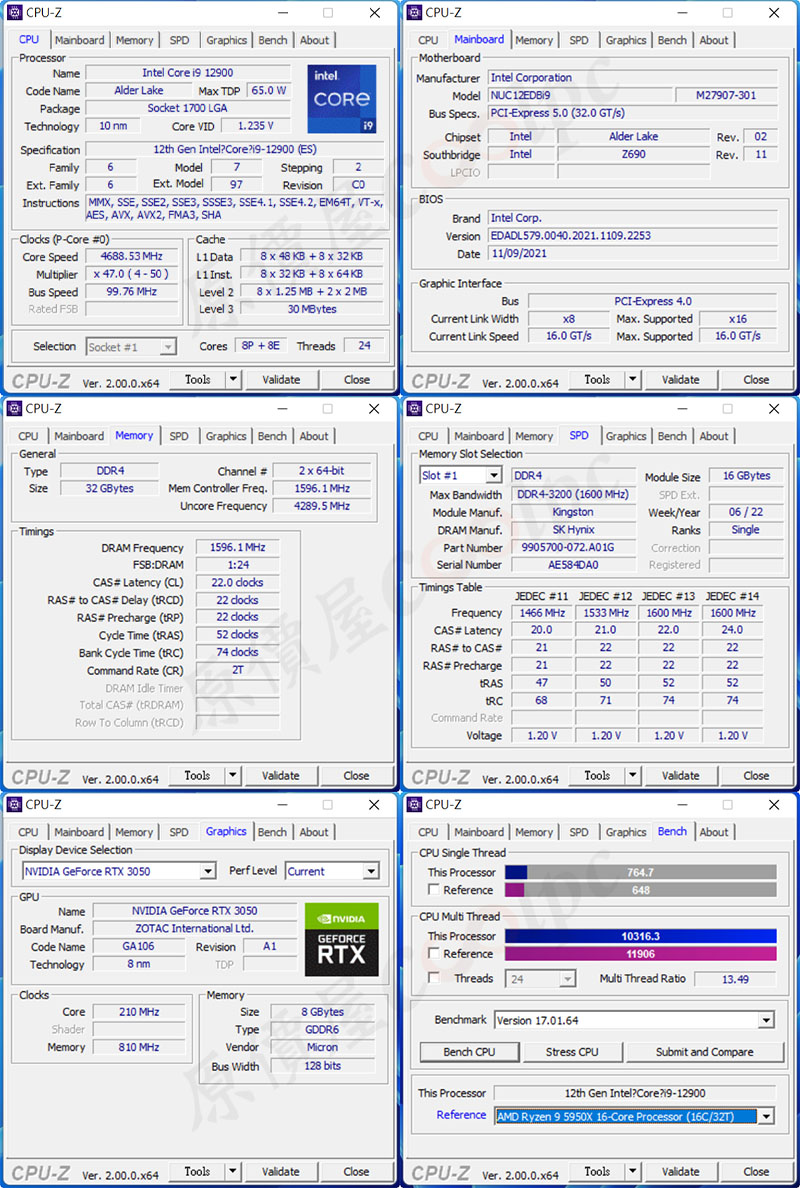Click the CPU-Z title icon in the Memory tab window
This screenshot has height=1188, width=800.
[x=14, y=409]
